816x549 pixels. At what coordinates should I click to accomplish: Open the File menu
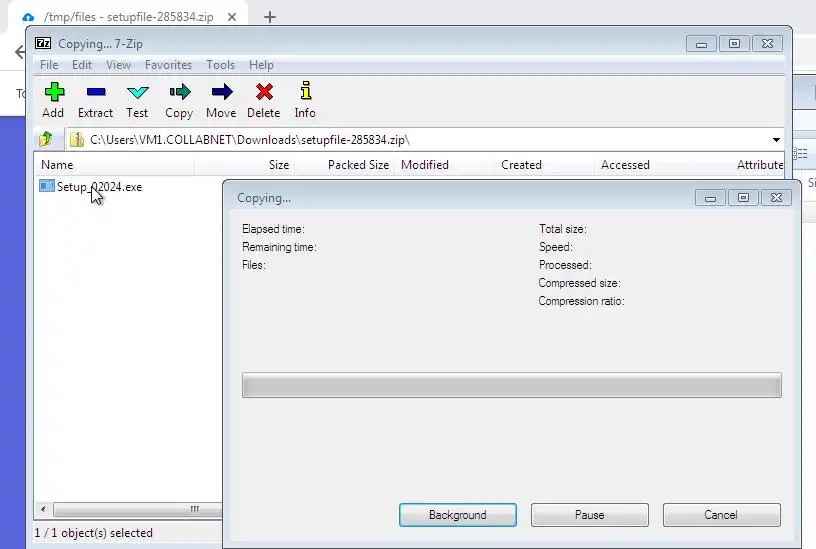(x=49, y=65)
